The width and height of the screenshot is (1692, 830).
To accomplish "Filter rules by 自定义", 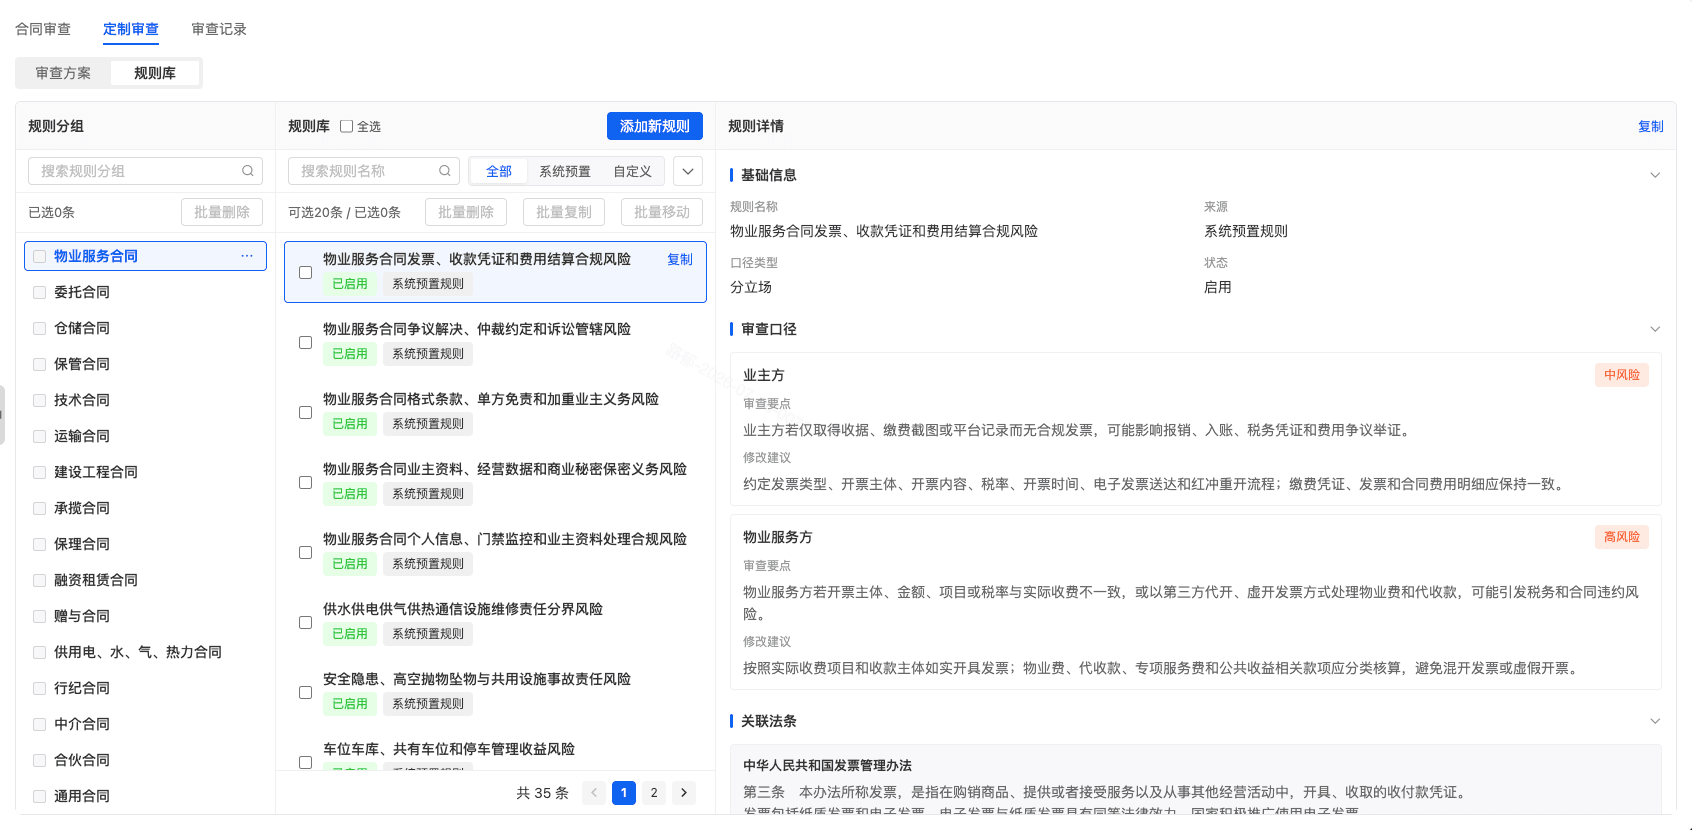I will 633,171.
